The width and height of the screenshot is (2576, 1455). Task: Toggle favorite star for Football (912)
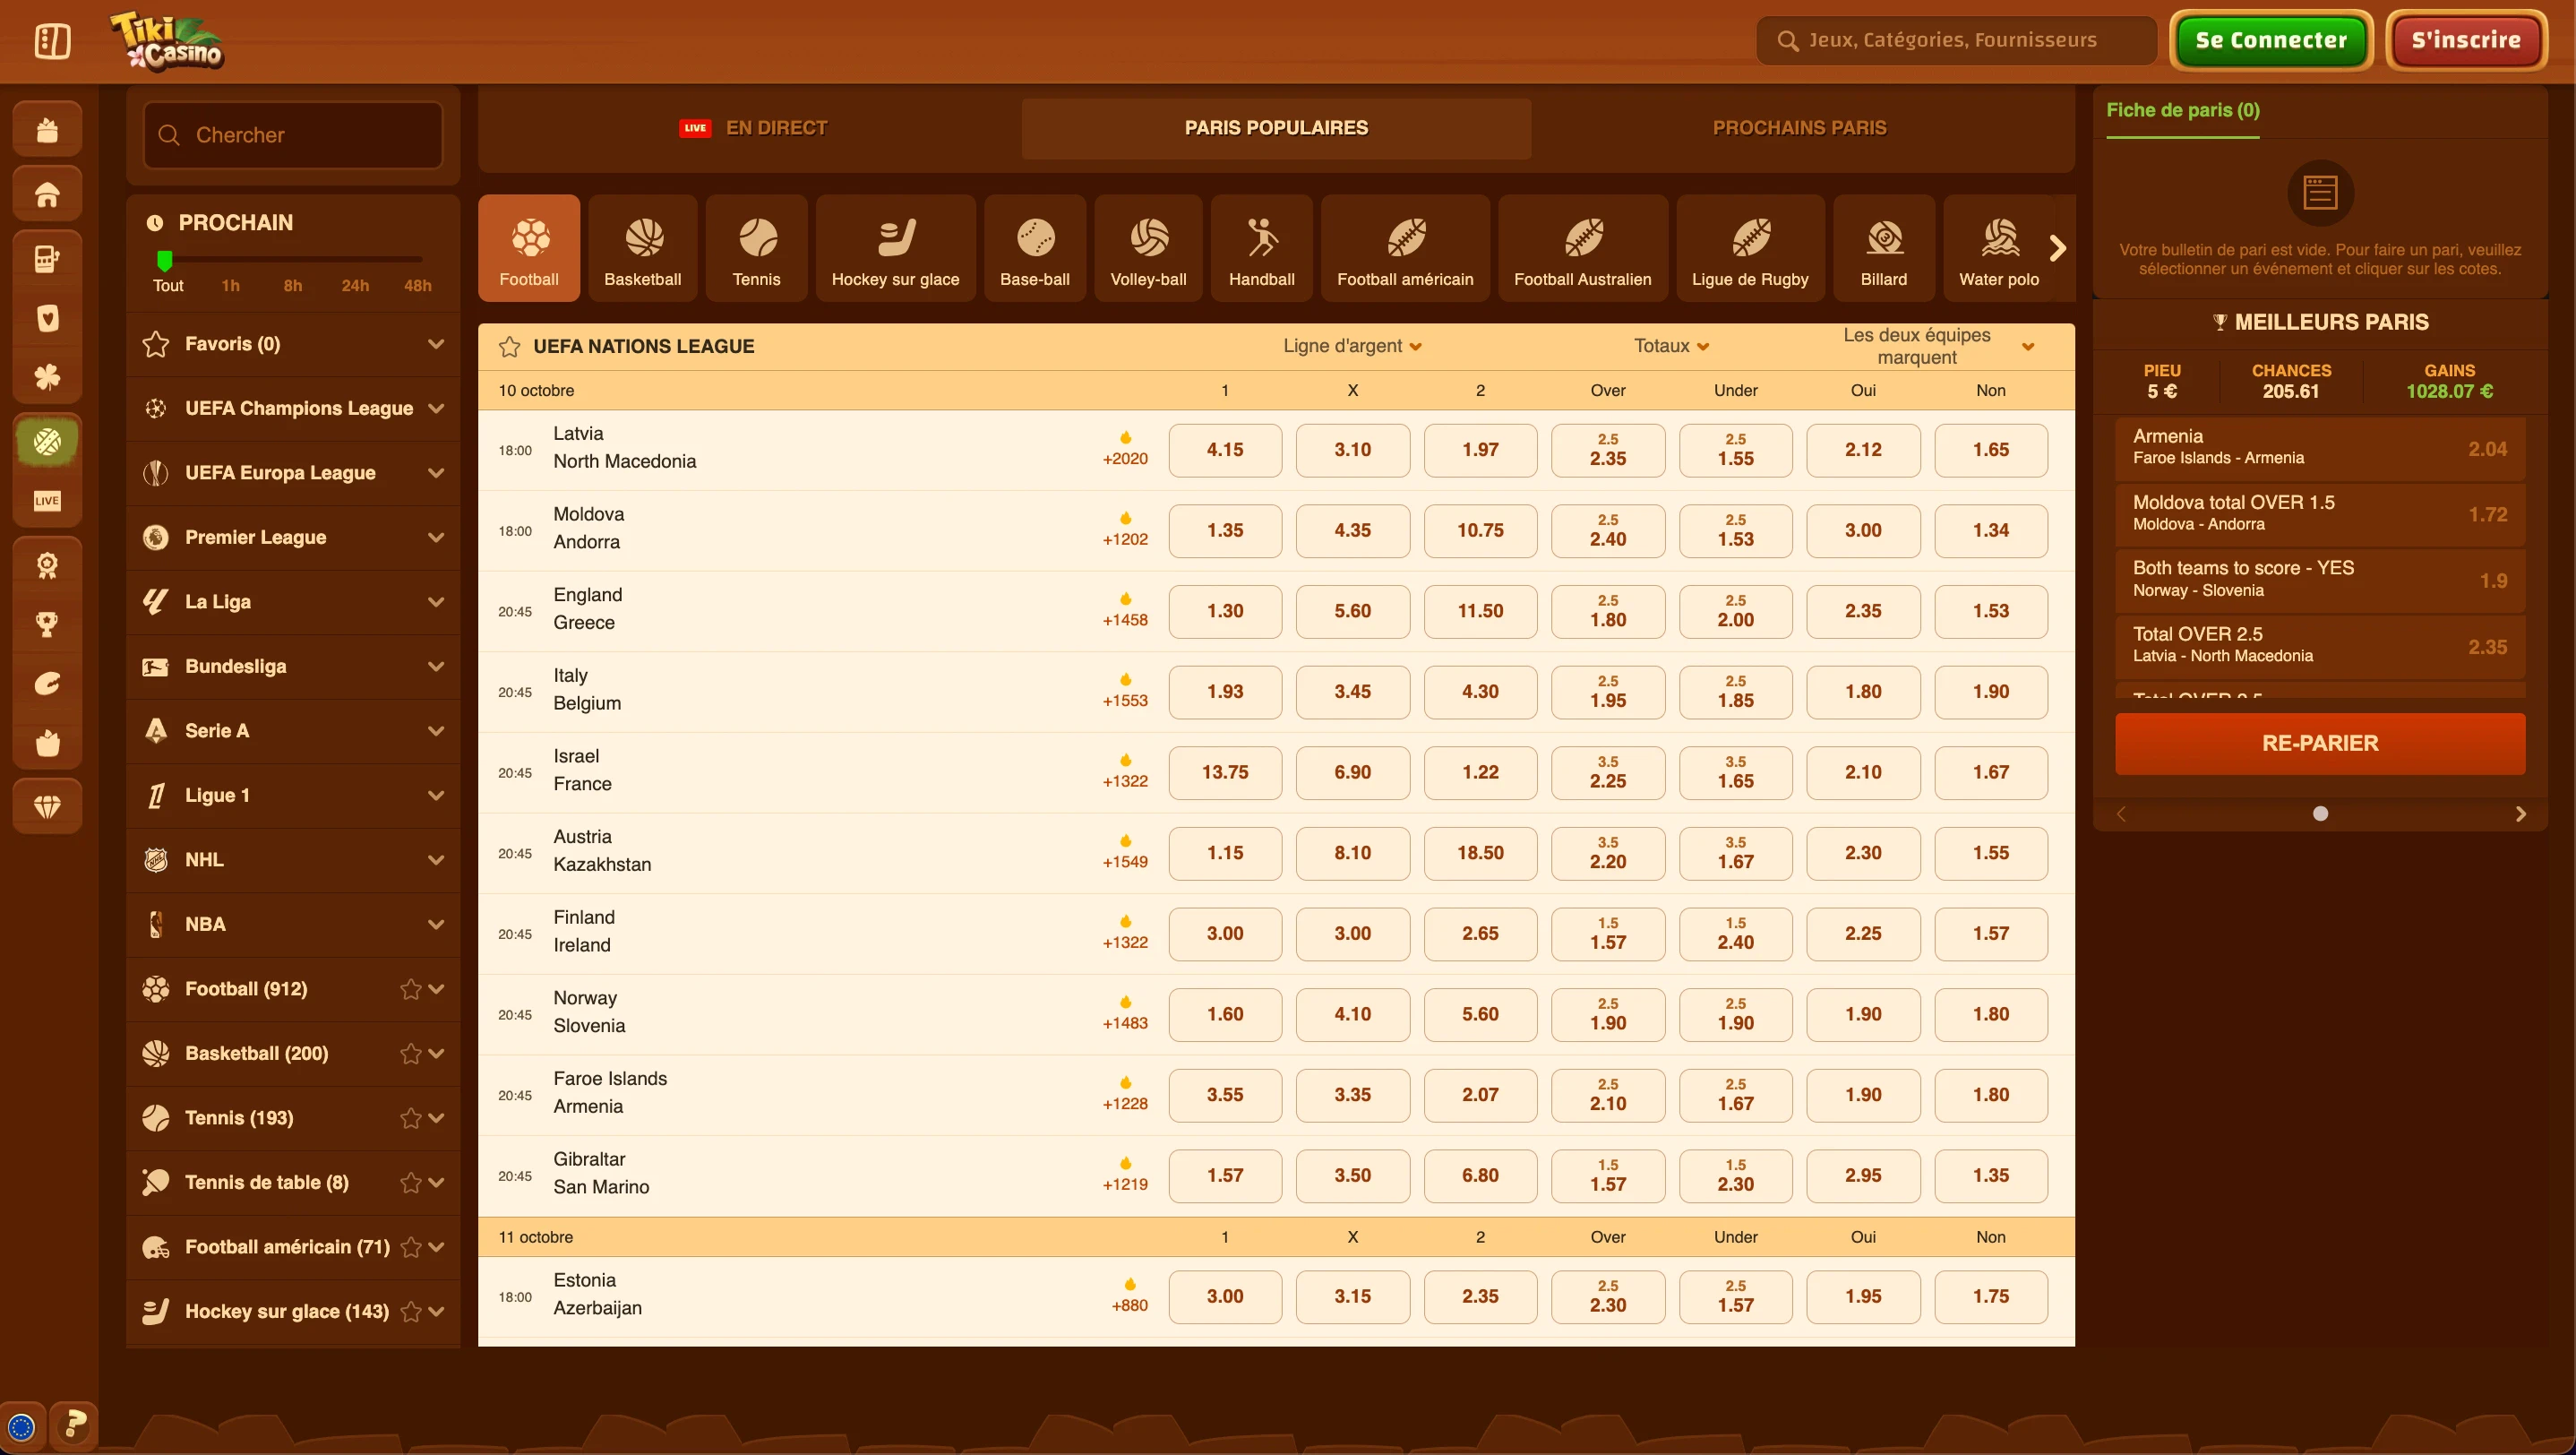tap(410, 989)
